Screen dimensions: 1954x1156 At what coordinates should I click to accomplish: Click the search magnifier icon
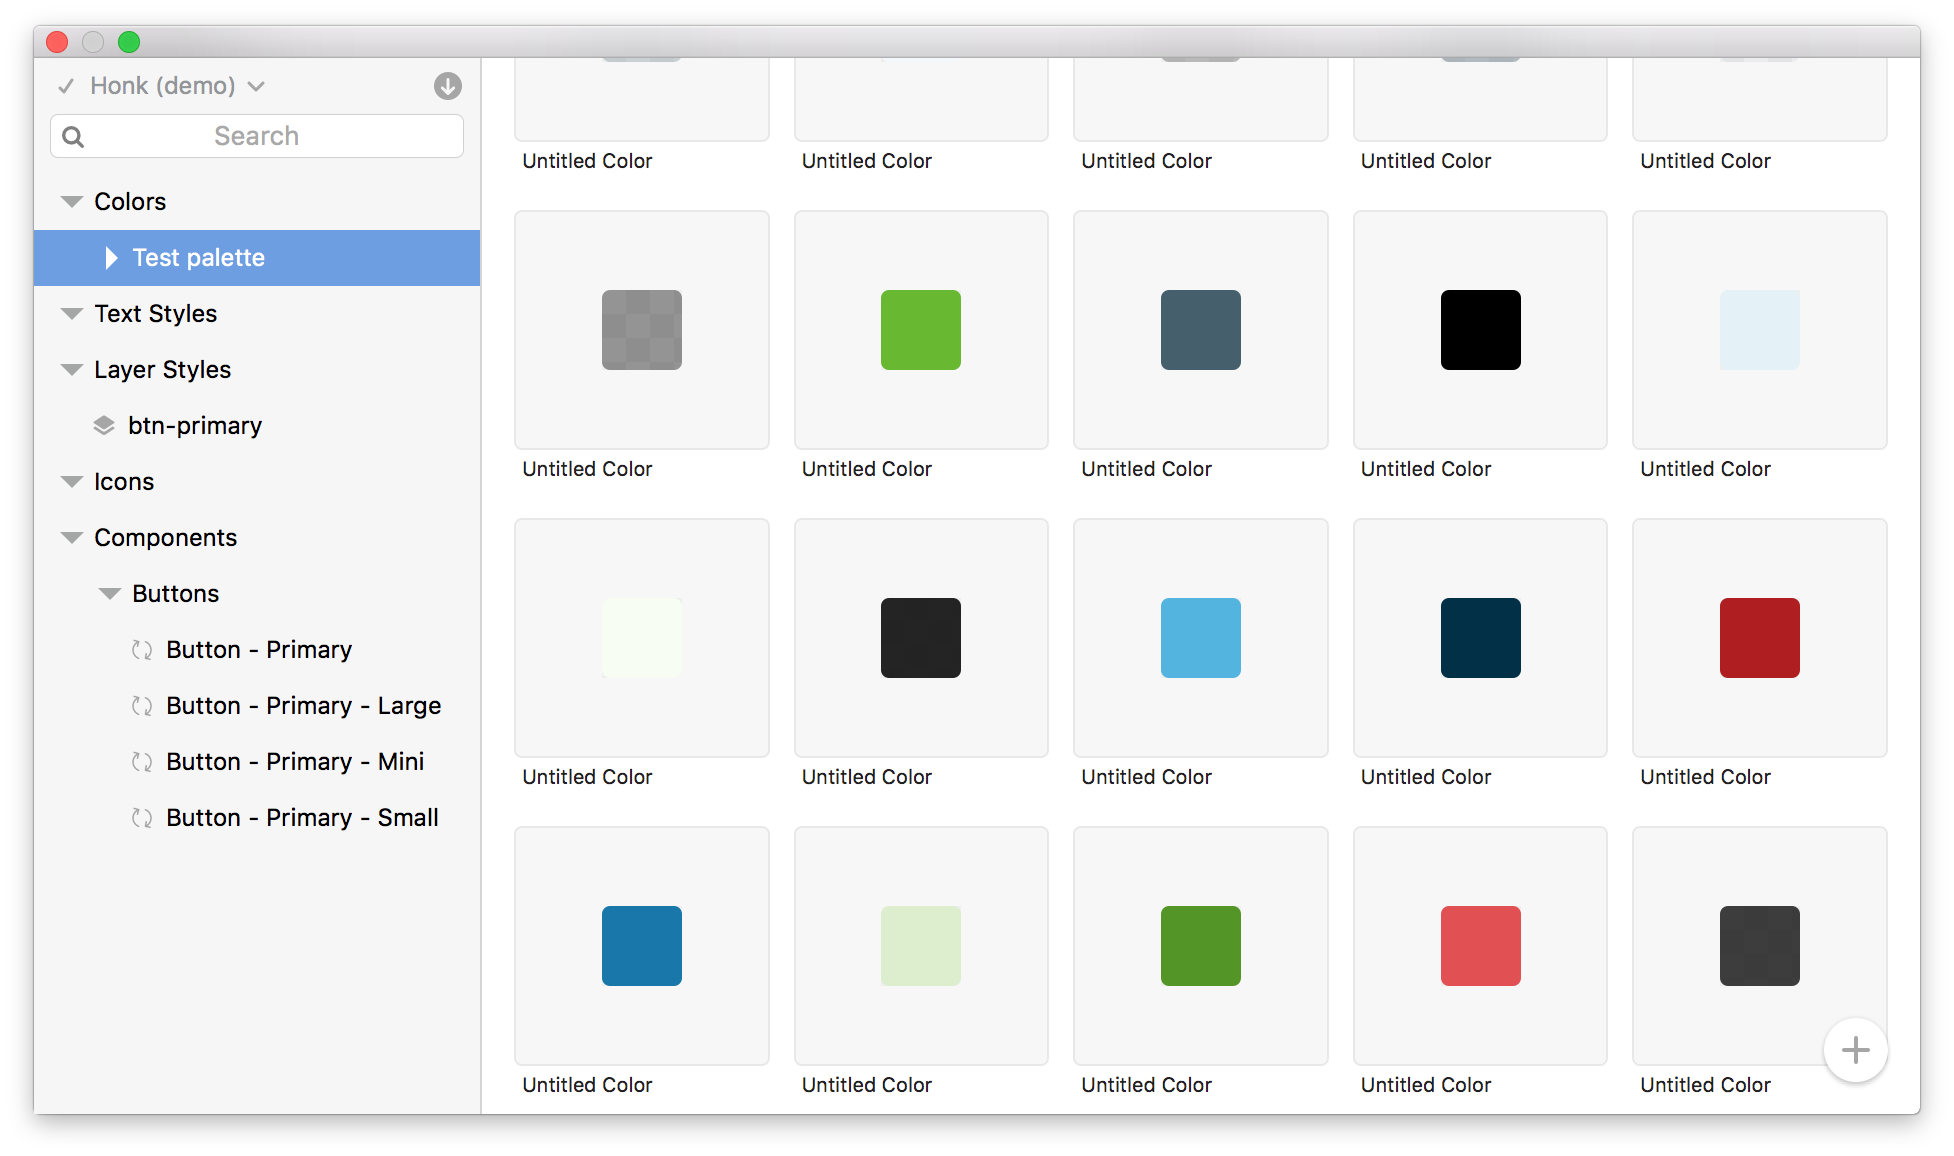pyautogui.click(x=73, y=136)
